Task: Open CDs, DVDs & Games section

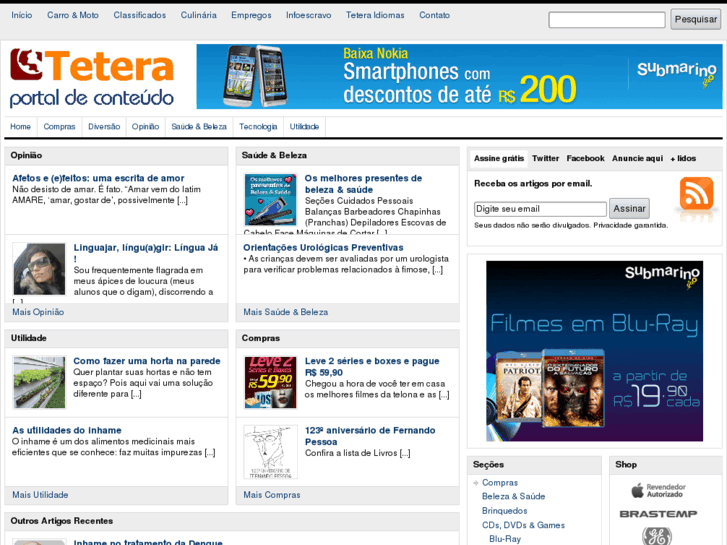Action: pos(523,525)
